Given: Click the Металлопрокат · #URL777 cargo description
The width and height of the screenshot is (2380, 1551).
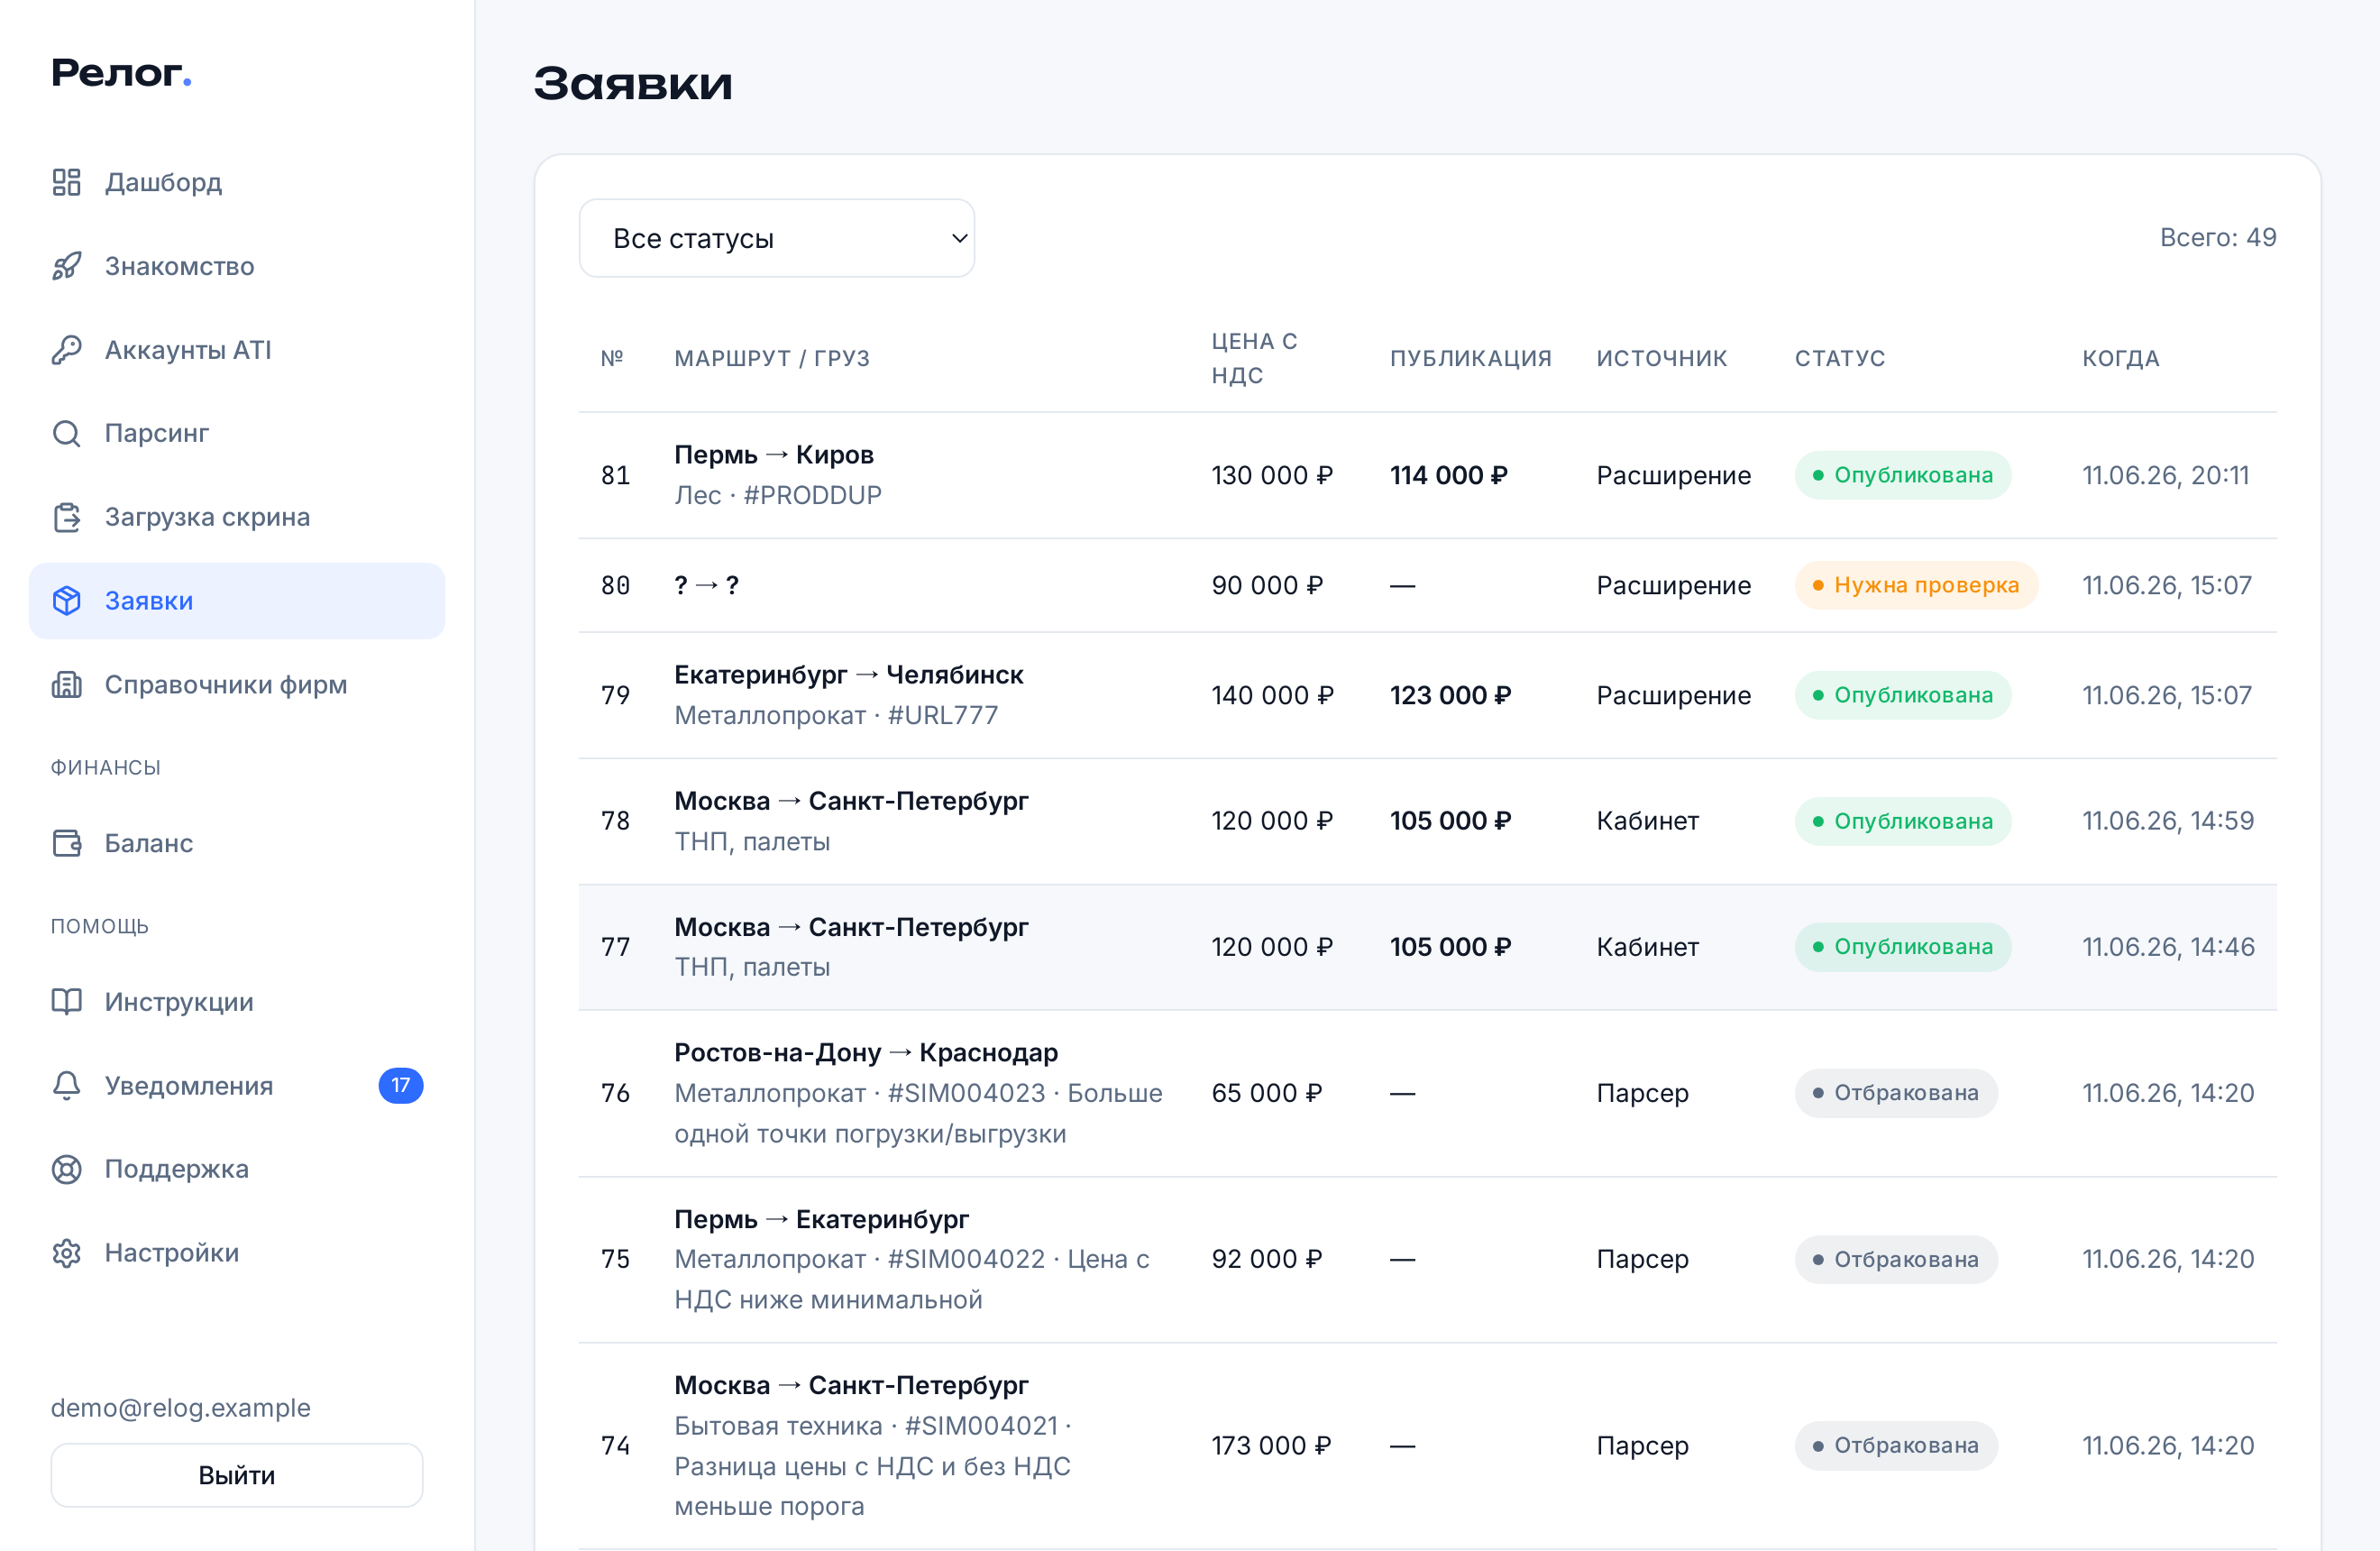Looking at the screenshot, I should tap(836, 715).
